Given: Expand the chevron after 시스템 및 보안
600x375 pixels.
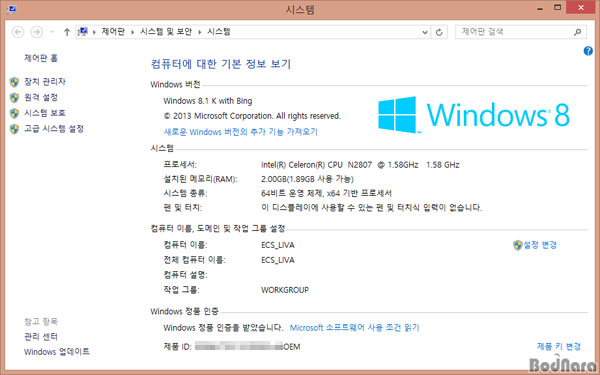Looking at the screenshot, I should (199, 32).
